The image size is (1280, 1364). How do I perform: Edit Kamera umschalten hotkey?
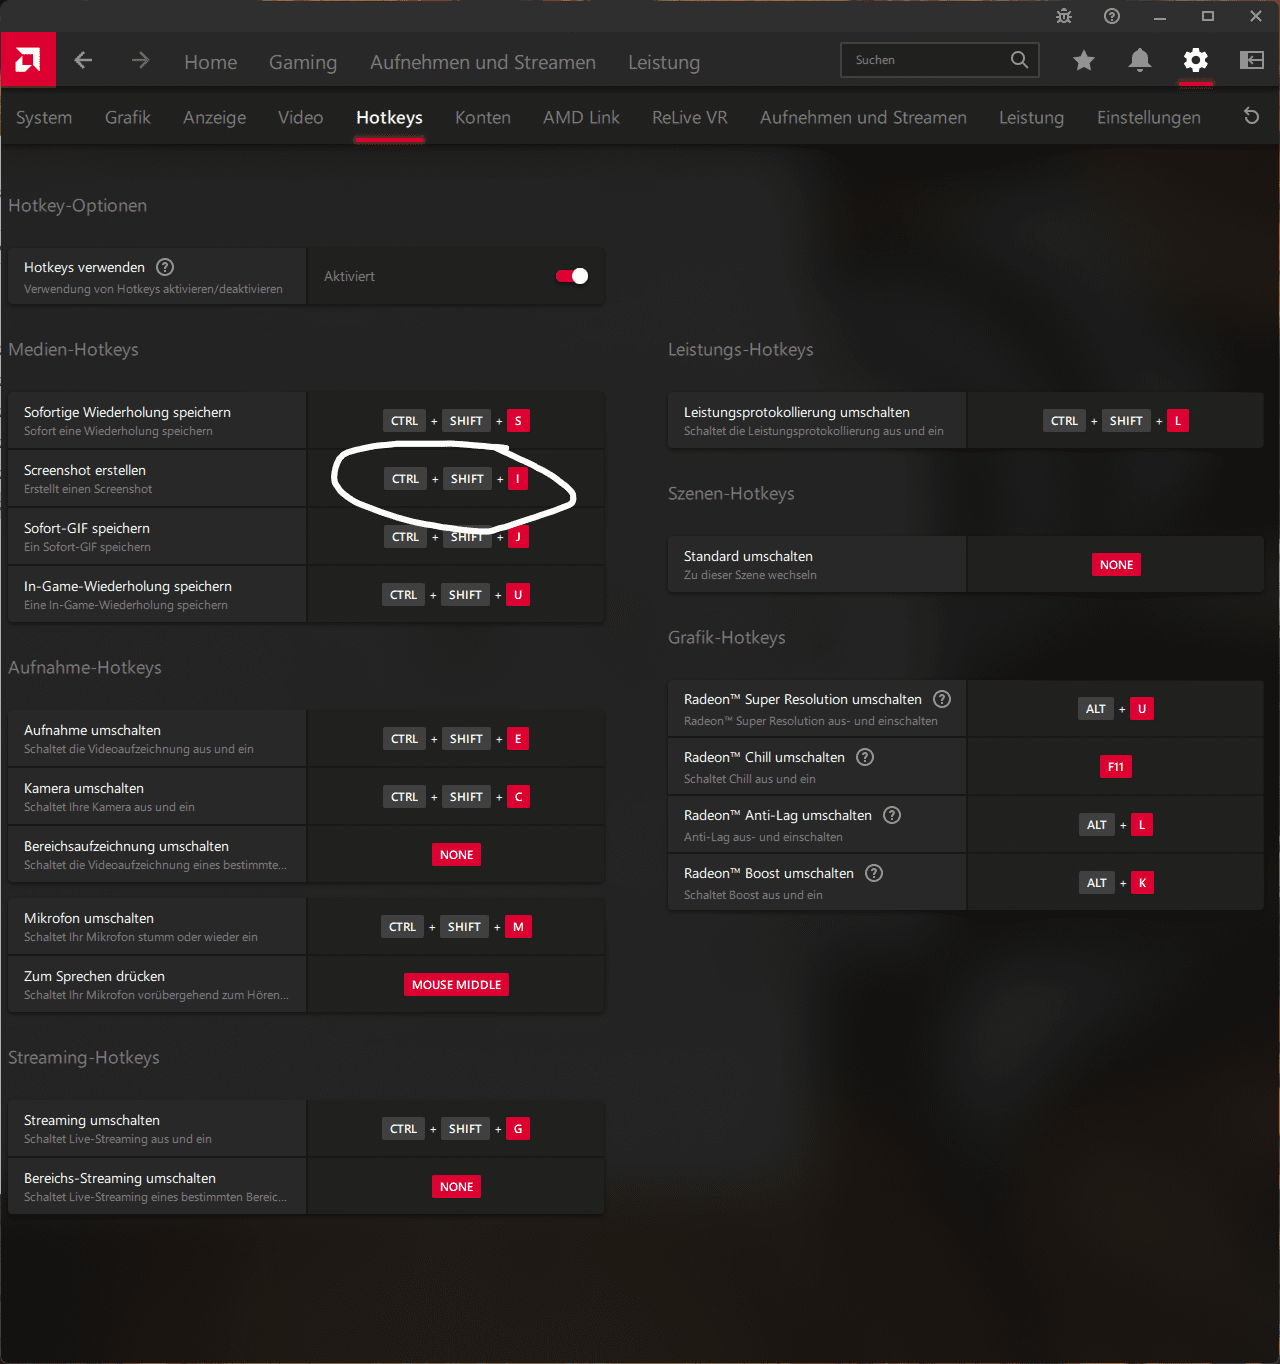coord(456,797)
